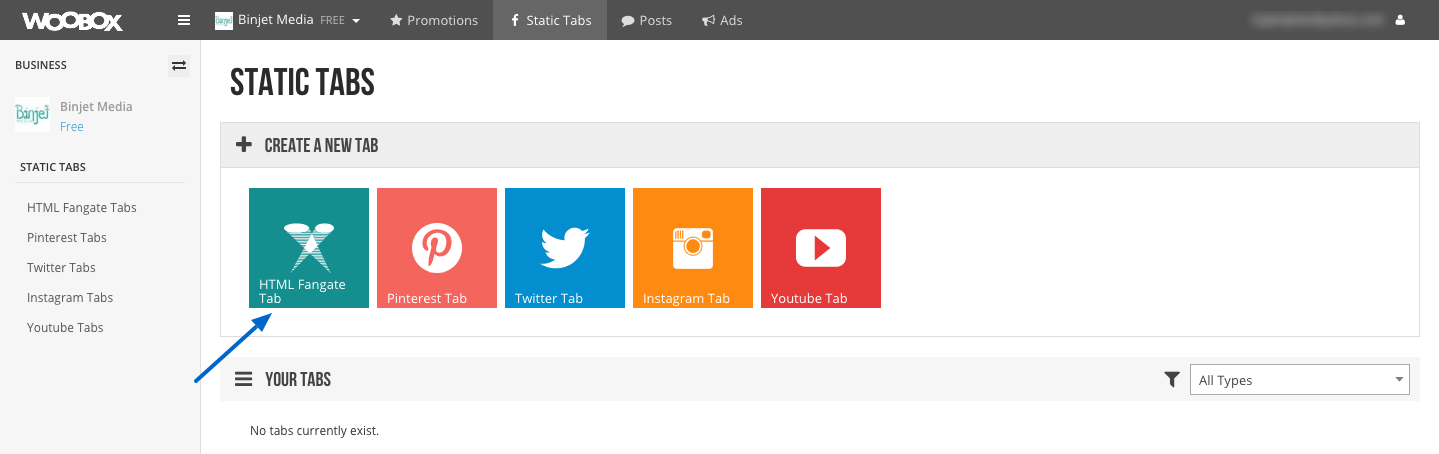Click the Free plan link

pyautogui.click(x=72, y=127)
